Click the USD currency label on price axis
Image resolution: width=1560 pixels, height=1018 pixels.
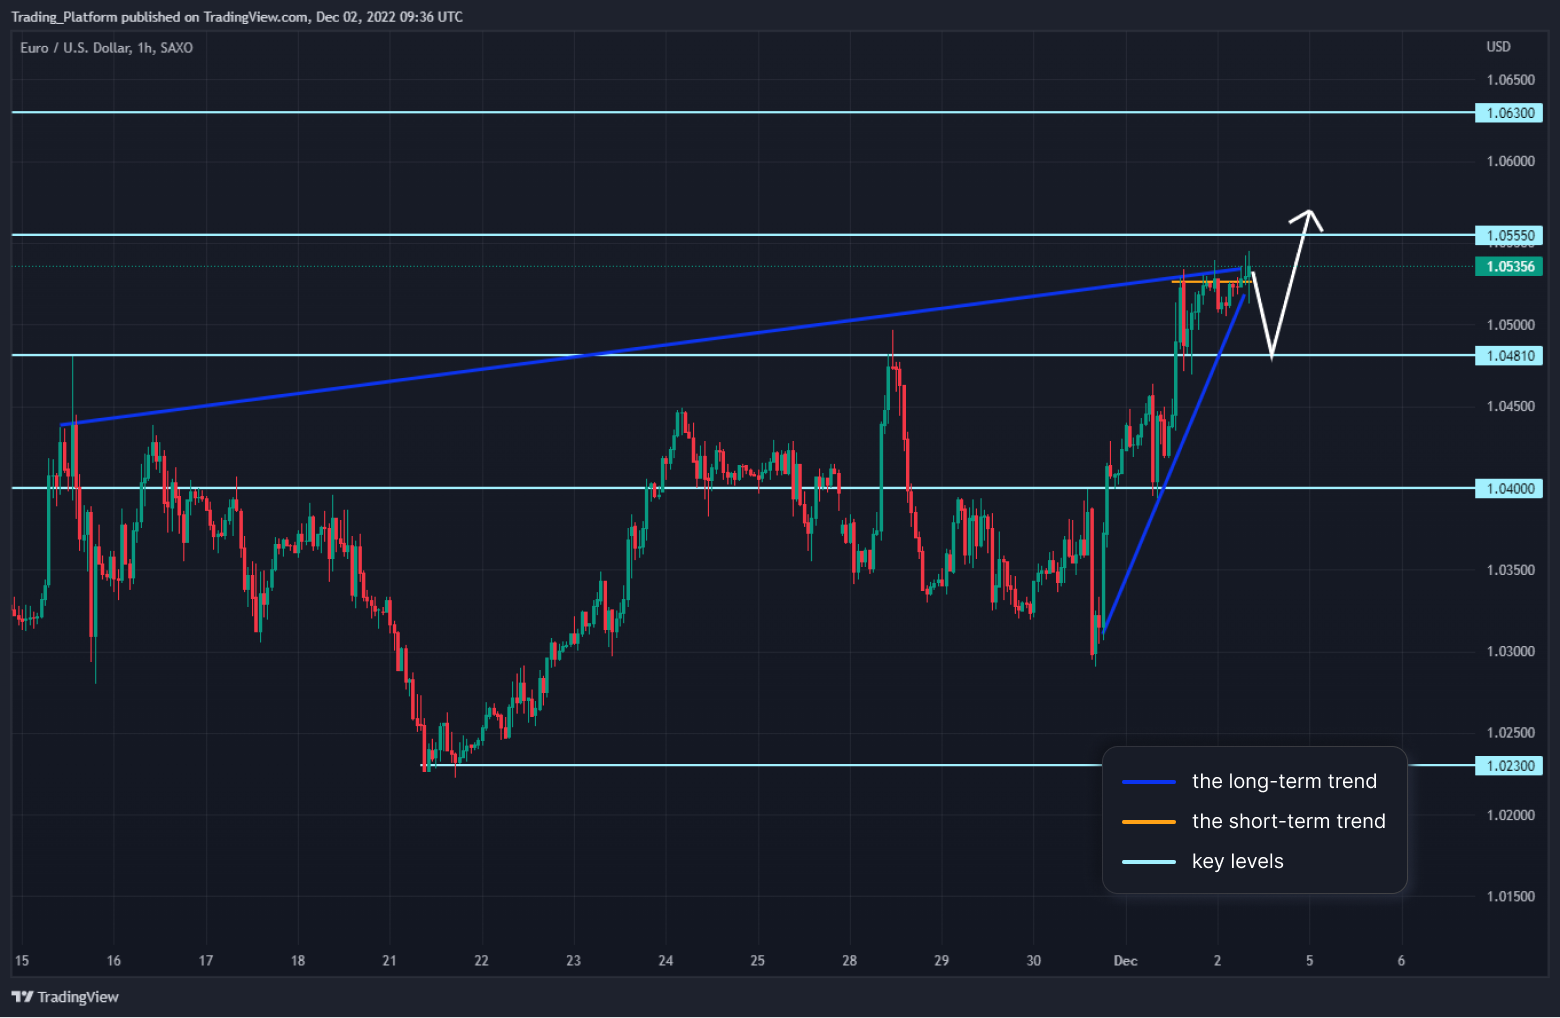click(1498, 47)
